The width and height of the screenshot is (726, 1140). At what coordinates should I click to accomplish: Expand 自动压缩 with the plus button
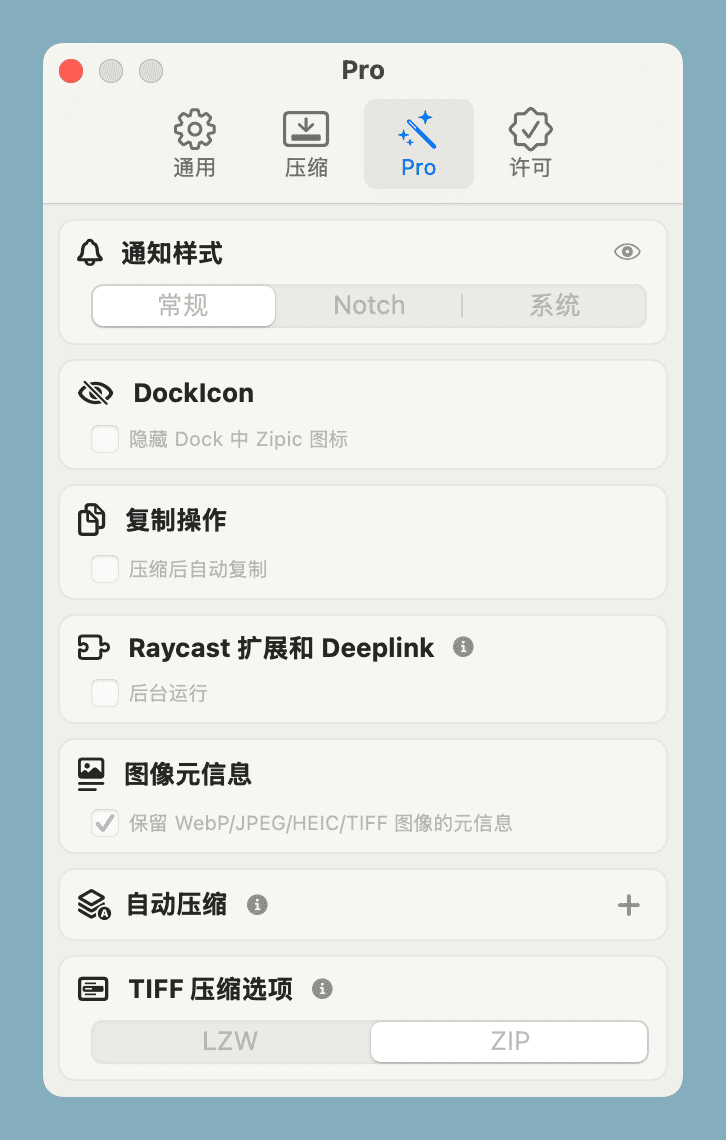(x=629, y=905)
